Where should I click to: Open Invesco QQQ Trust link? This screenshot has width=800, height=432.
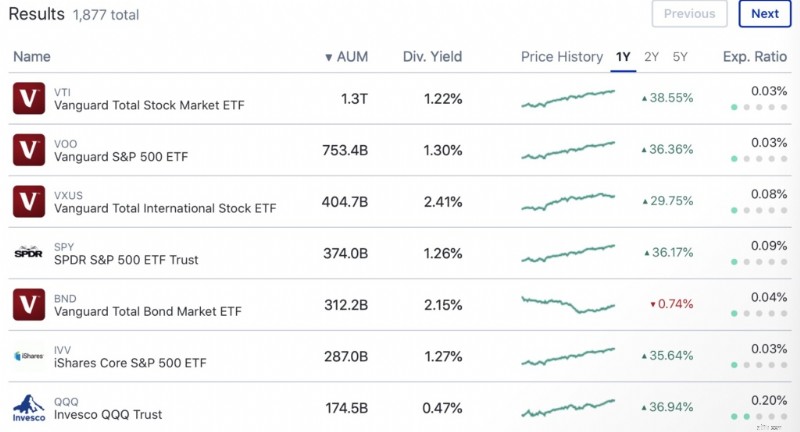point(108,415)
